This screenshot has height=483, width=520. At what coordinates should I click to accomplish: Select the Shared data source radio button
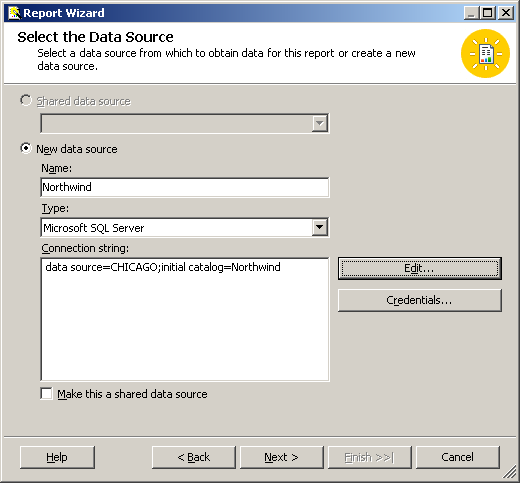26,100
